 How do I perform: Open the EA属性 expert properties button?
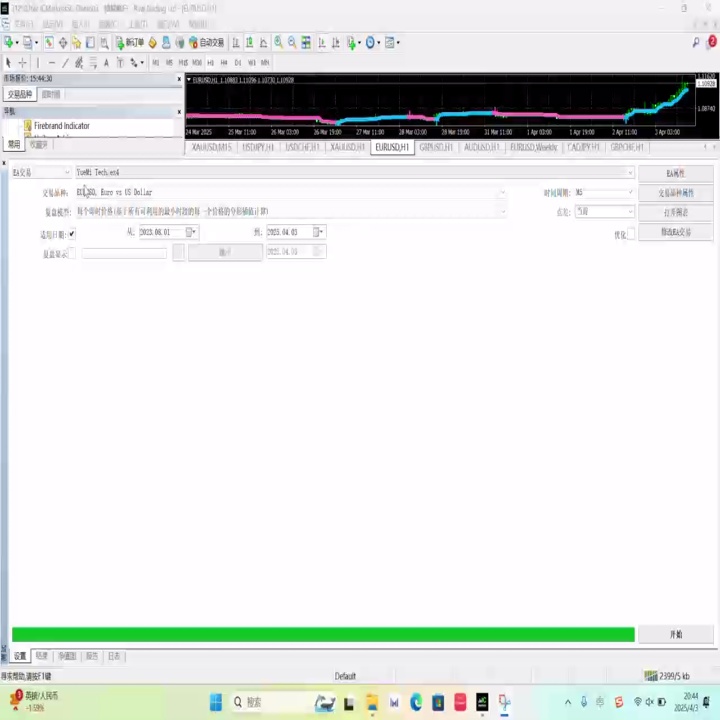point(676,174)
